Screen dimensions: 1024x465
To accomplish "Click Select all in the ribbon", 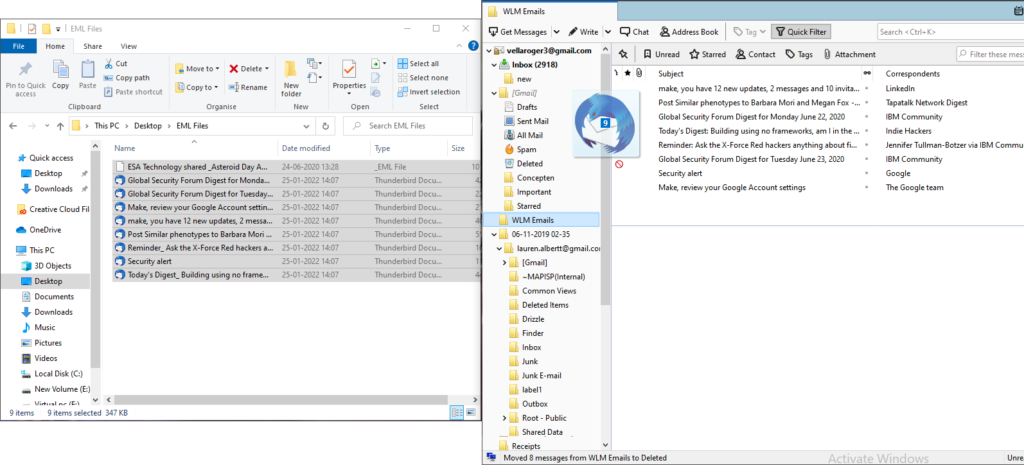I will click(x=423, y=63).
